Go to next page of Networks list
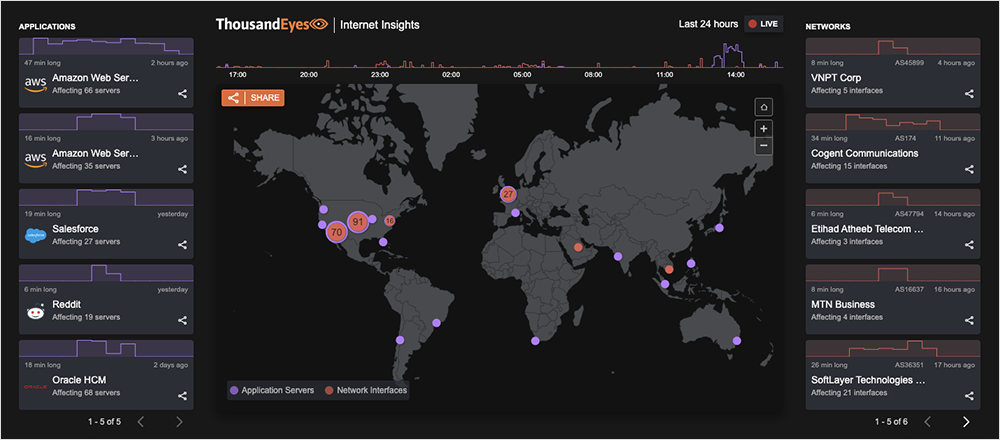This screenshot has width=1000, height=440. coord(965,422)
